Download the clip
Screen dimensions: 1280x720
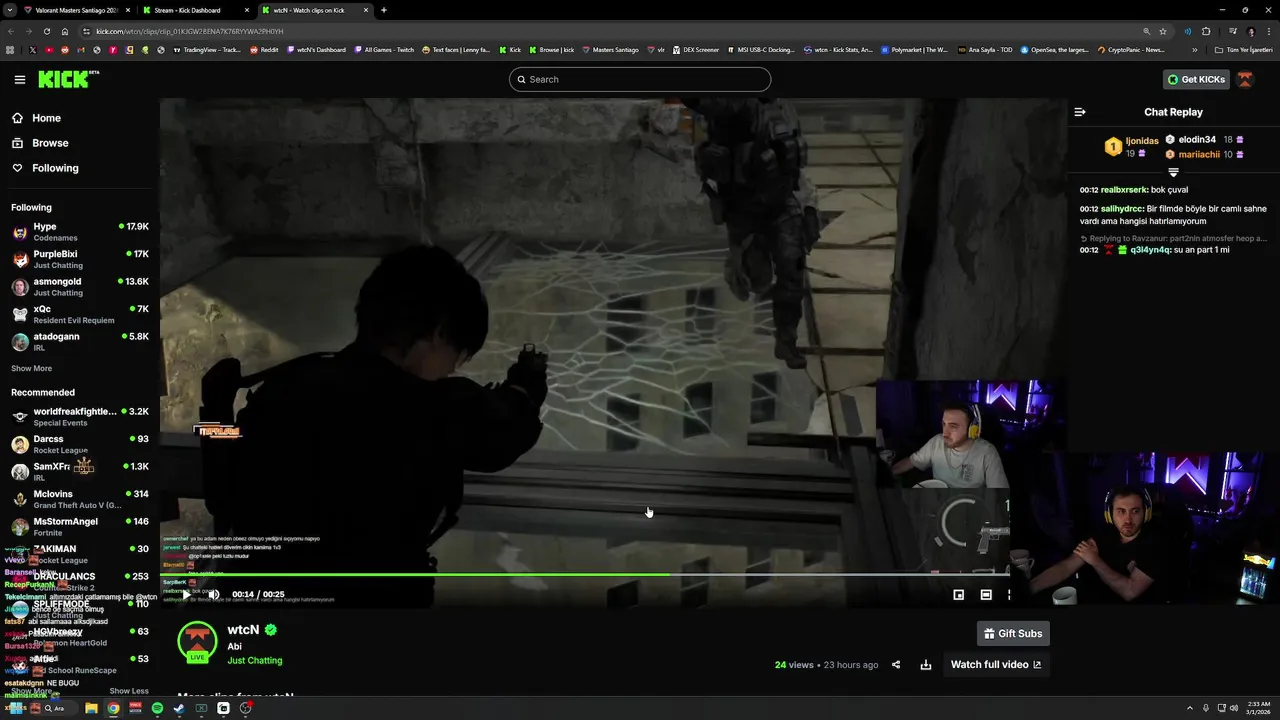tap(926, 665)
